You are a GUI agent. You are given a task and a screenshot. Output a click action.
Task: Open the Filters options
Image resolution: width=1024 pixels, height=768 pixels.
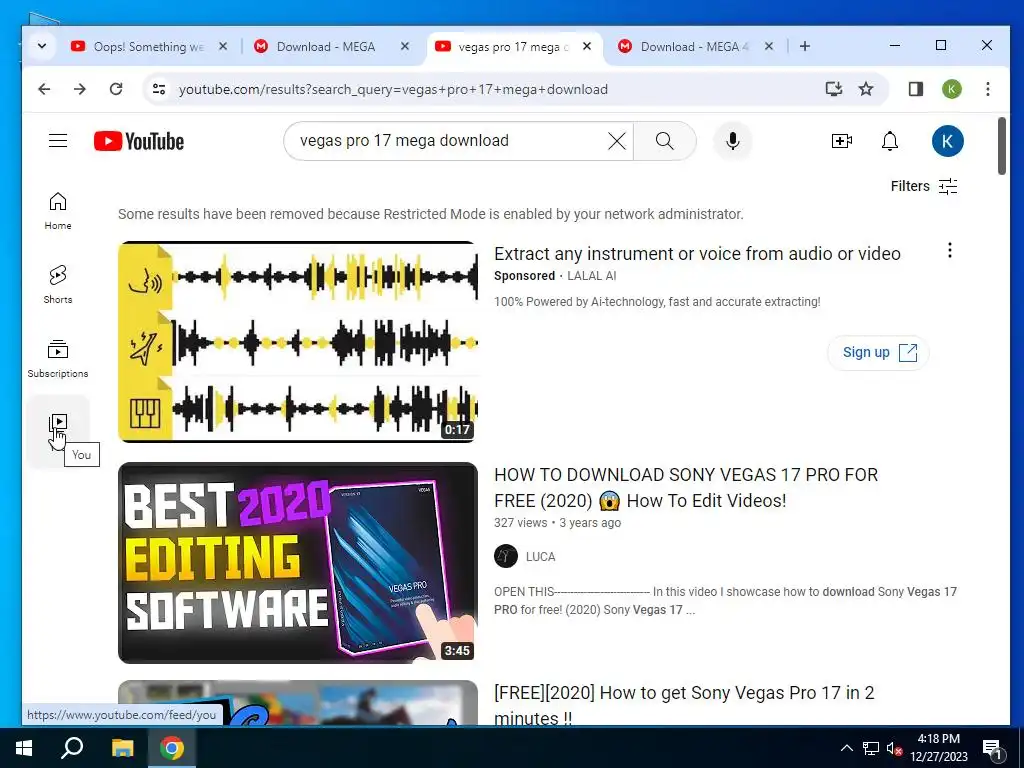924,186
